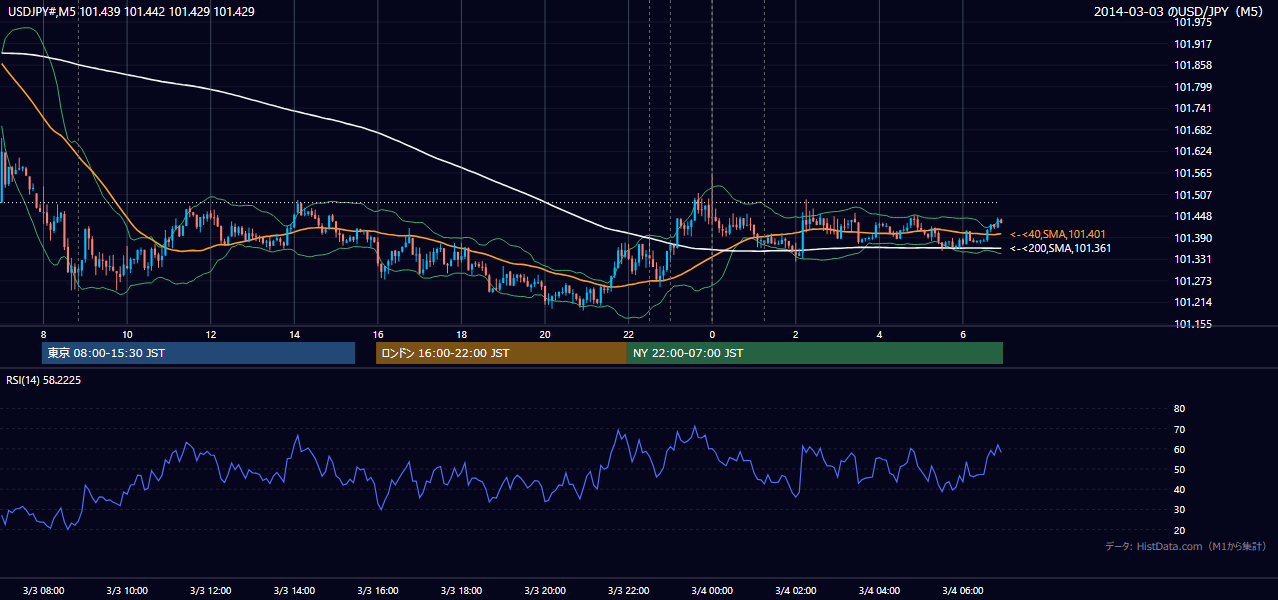Click the bottom date label 3/3 18:00
1278x600 pixels.
(461, 591)
